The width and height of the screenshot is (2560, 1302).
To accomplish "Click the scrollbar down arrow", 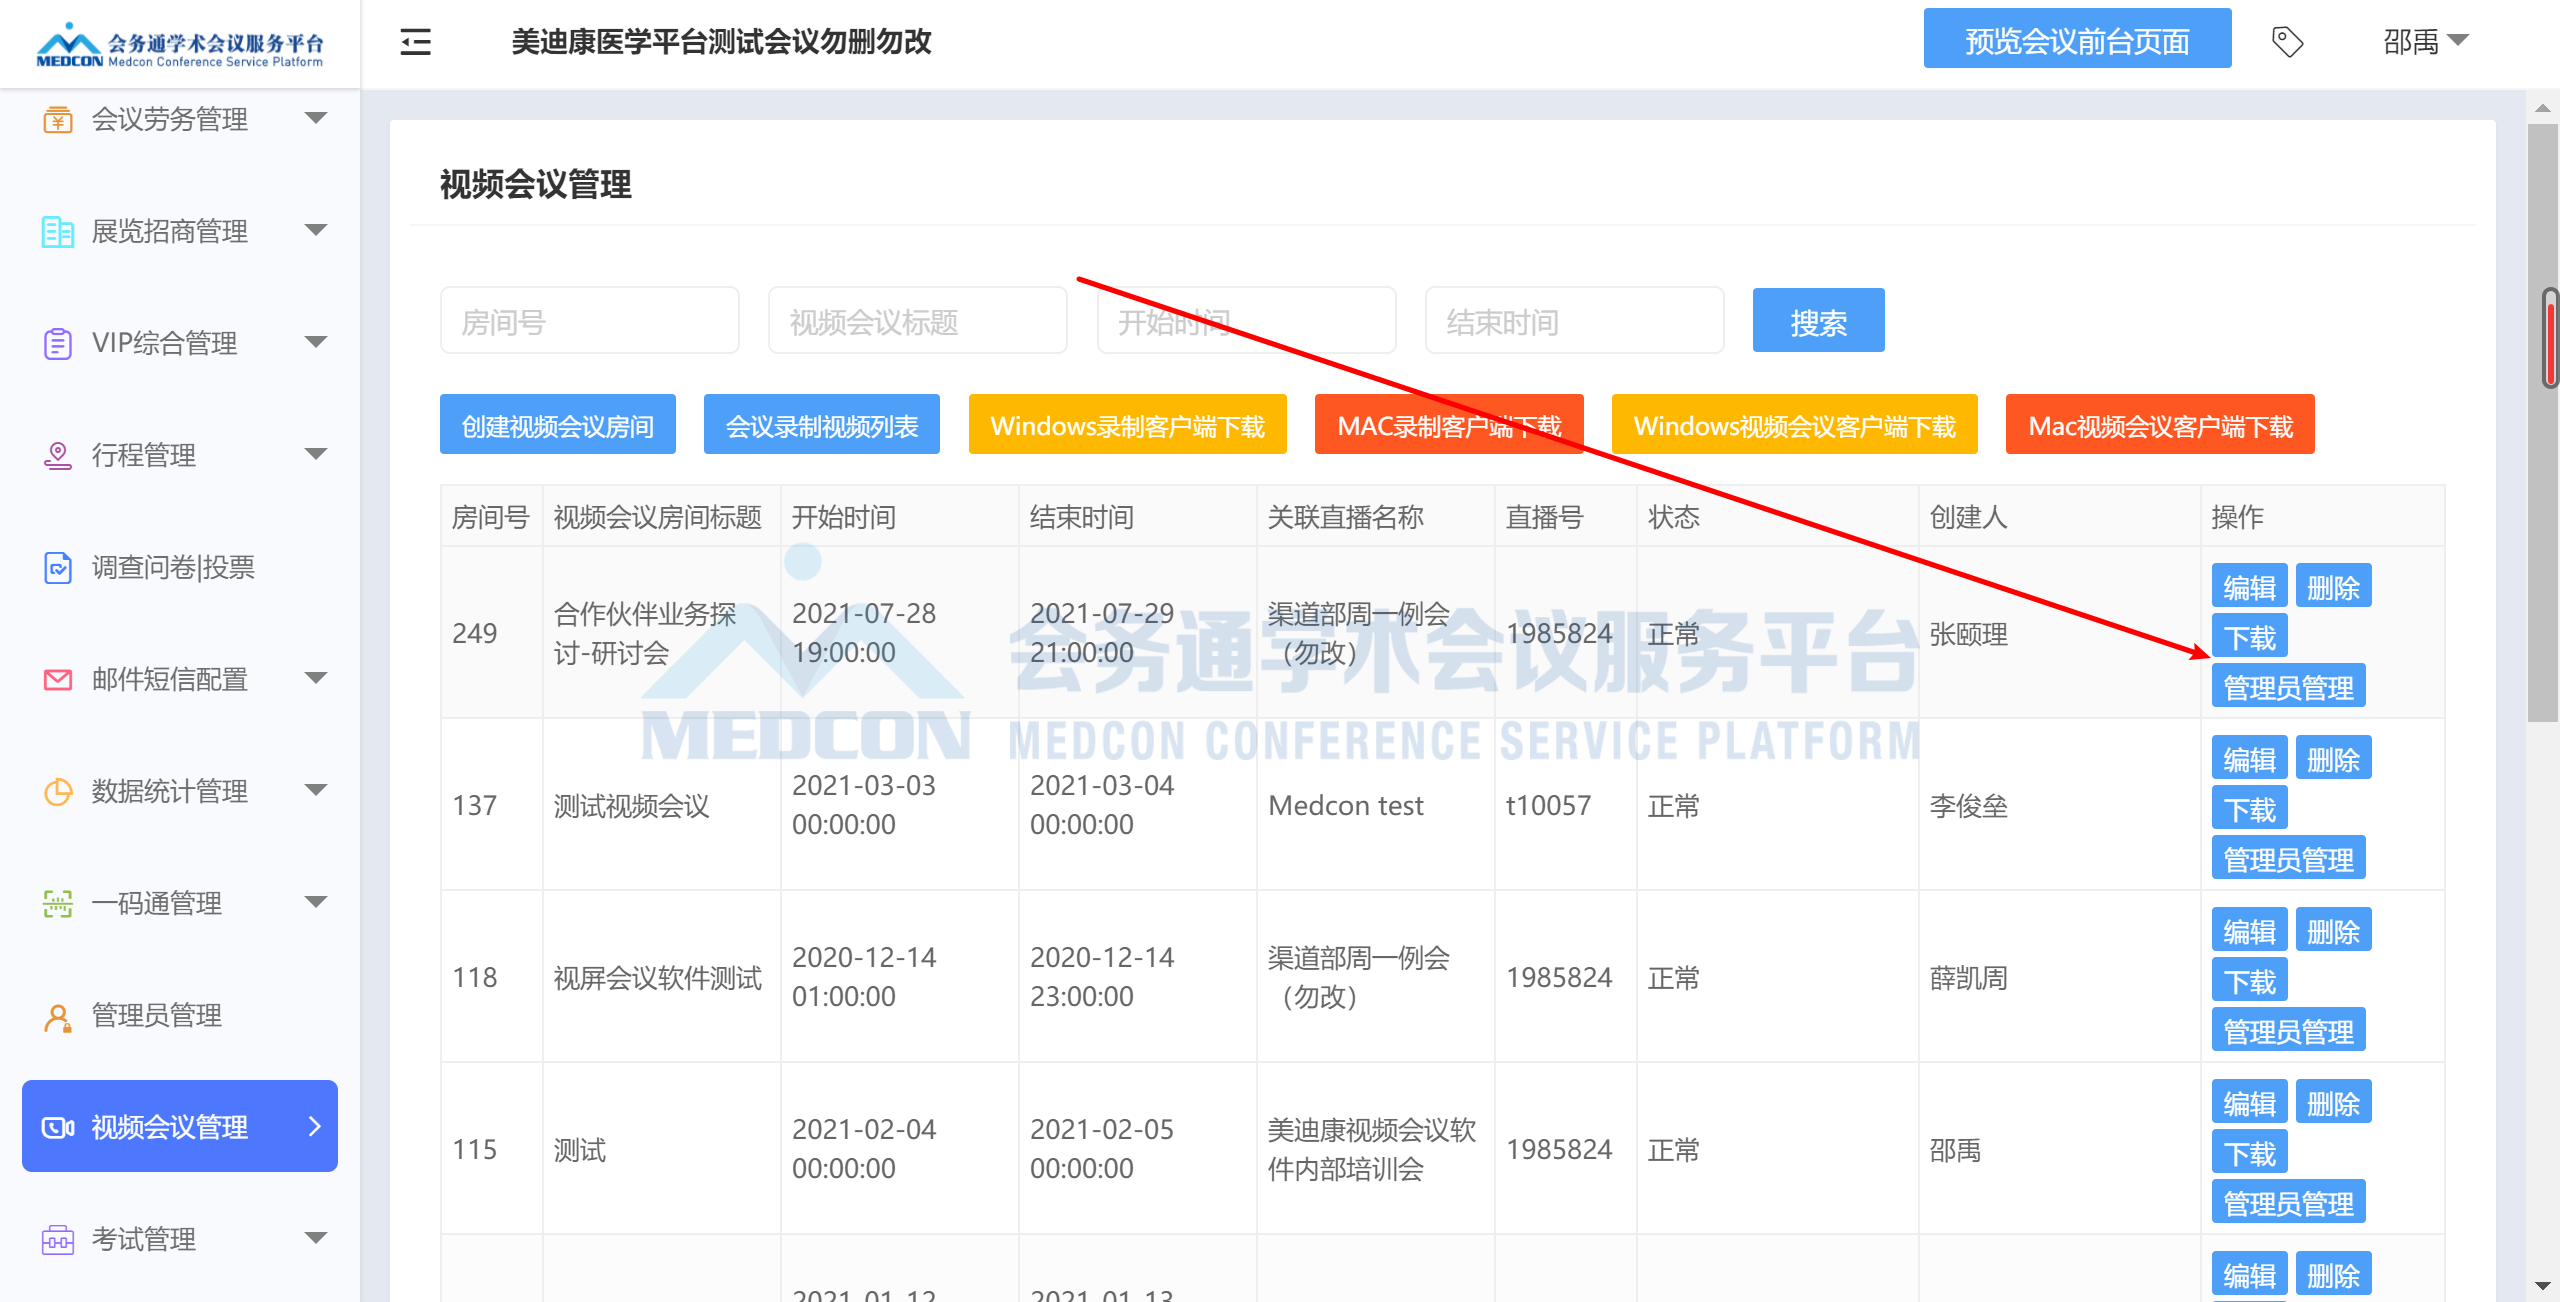I will (2542, 1286).
